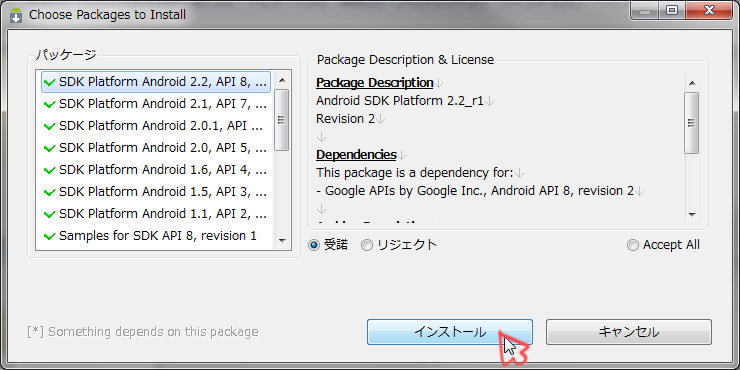Click the green checkmark beside Android 2.1 package
This screenshot has width=740, height=370.
click(x=50, y=104)
